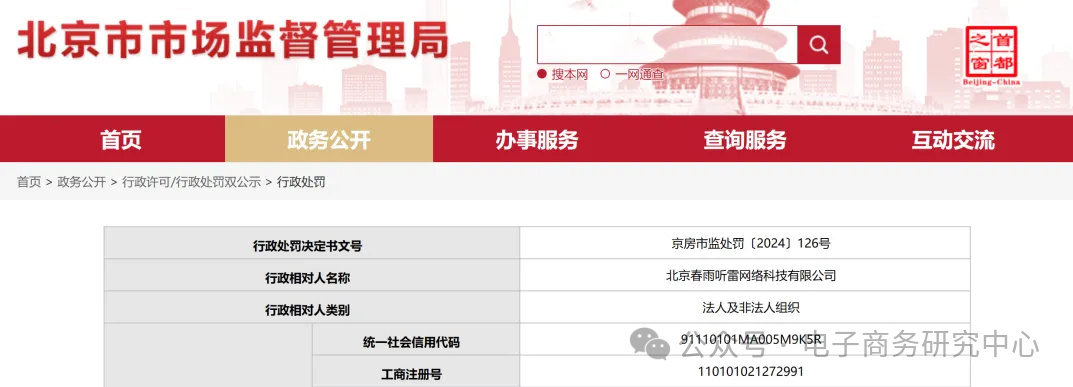Click the value 法人及非法人组织

(x=751, y=308)
